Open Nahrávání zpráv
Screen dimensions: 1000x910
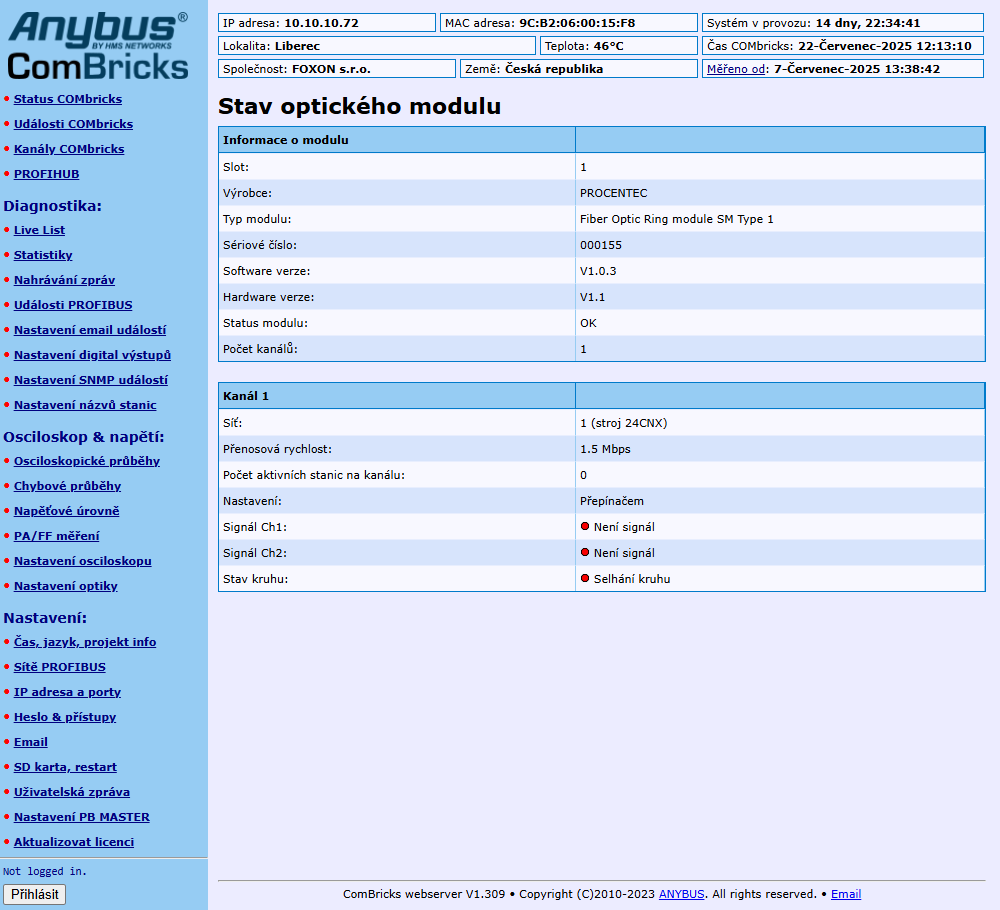click(64, 280)
